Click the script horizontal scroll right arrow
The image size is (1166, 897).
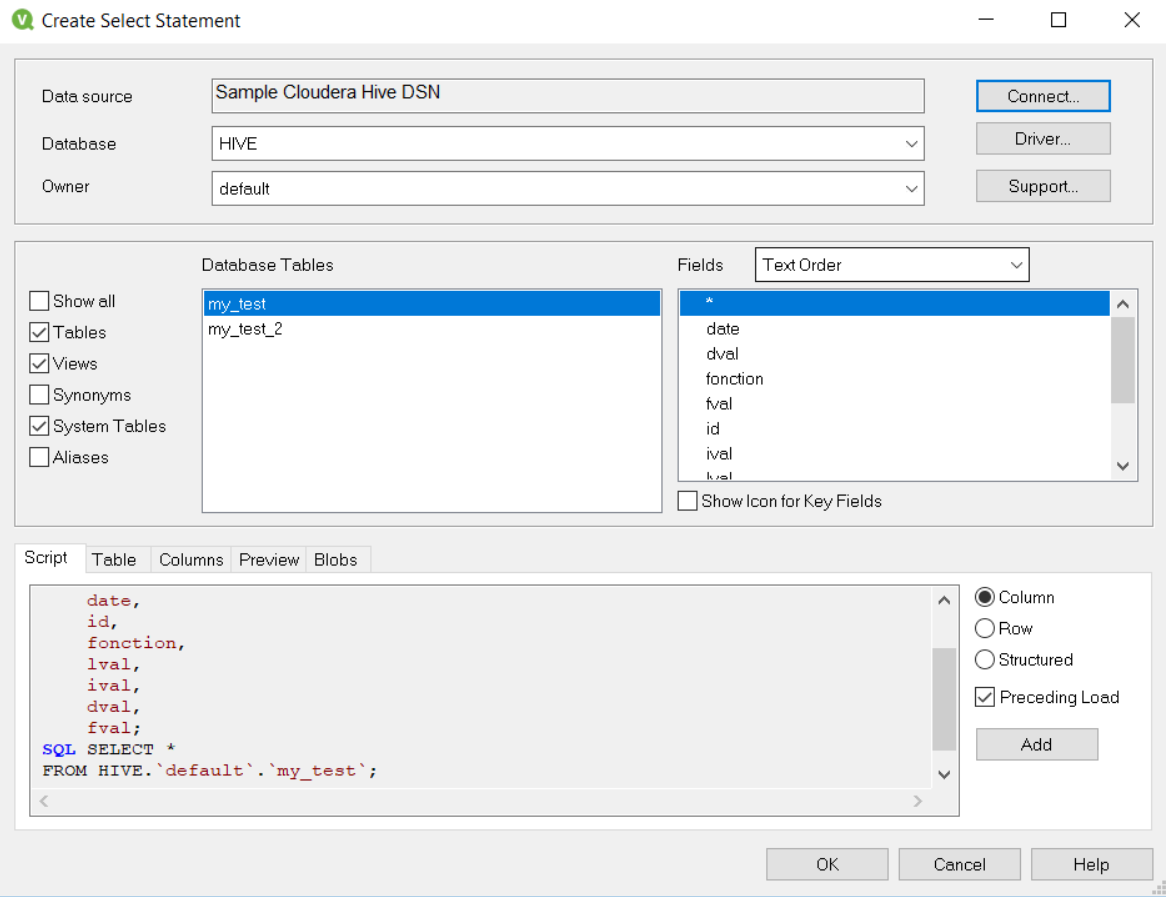point(918,801)
